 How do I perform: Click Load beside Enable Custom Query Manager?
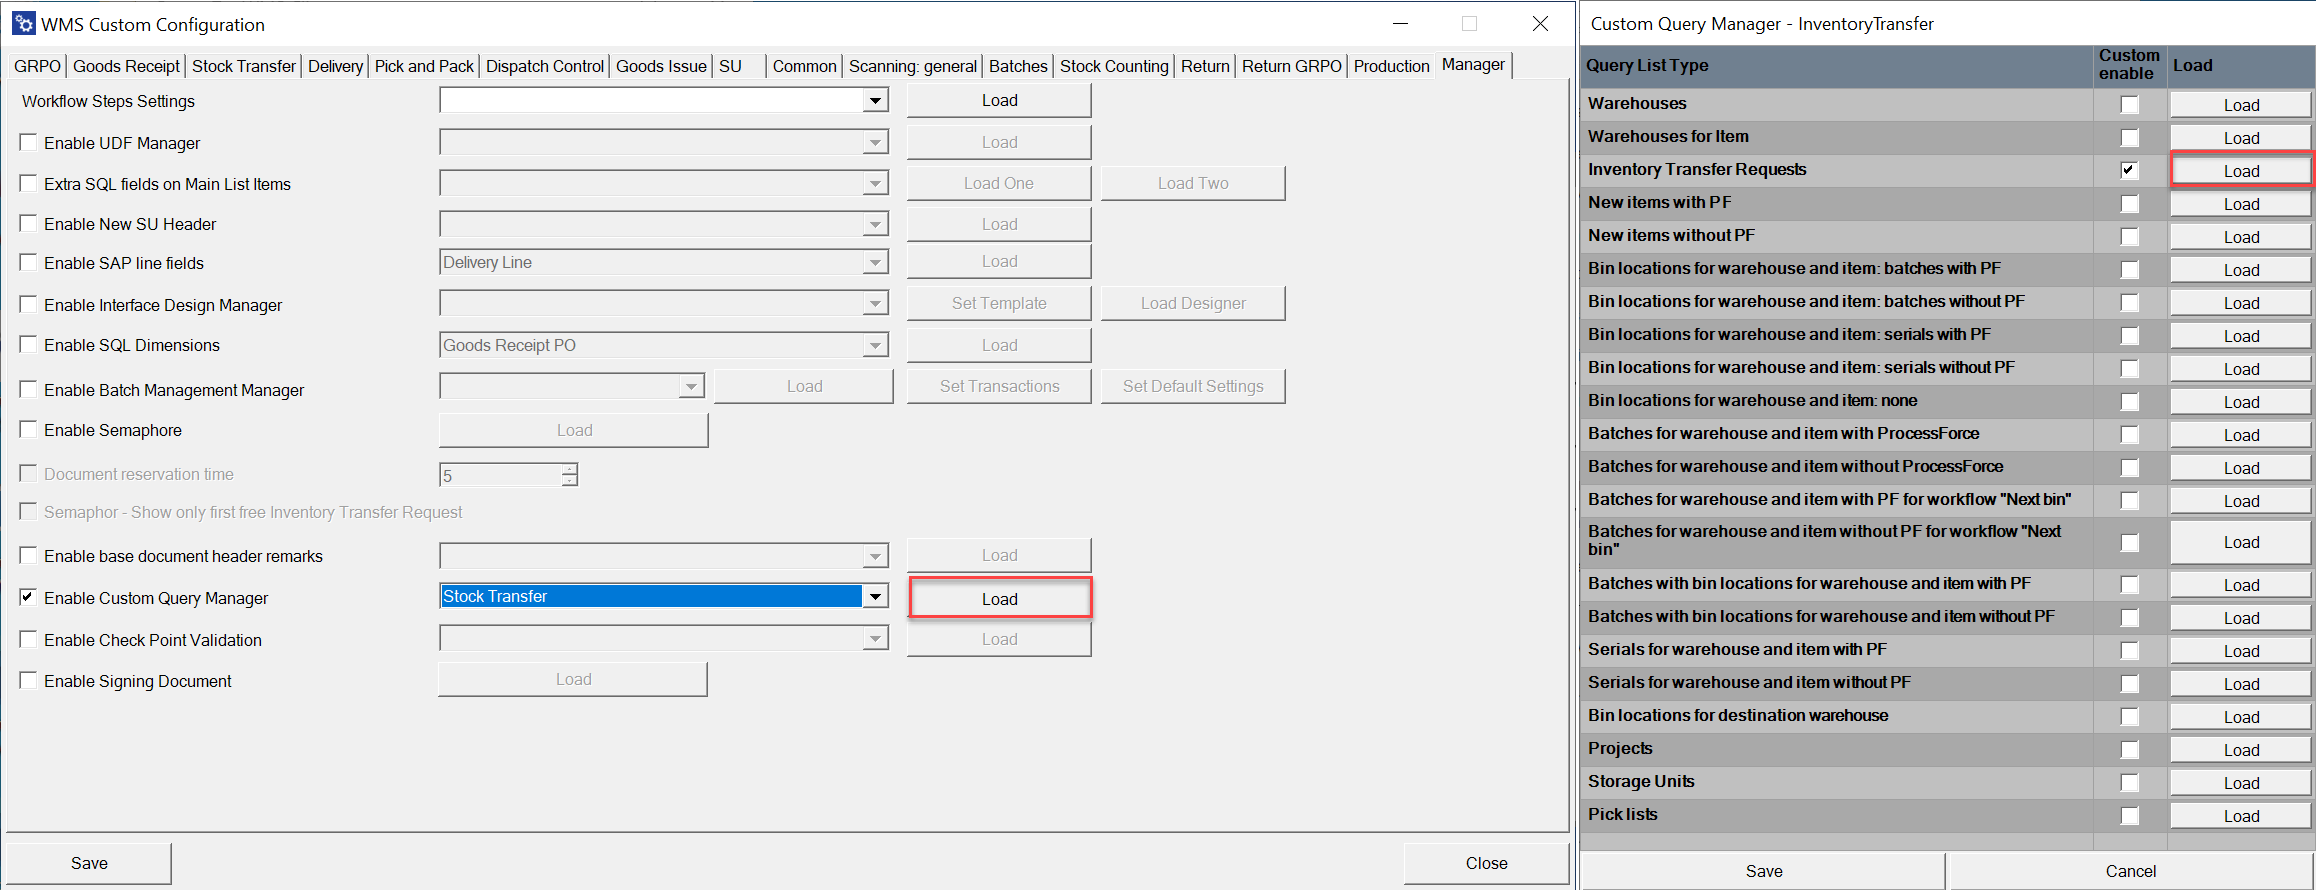point(999,599)
